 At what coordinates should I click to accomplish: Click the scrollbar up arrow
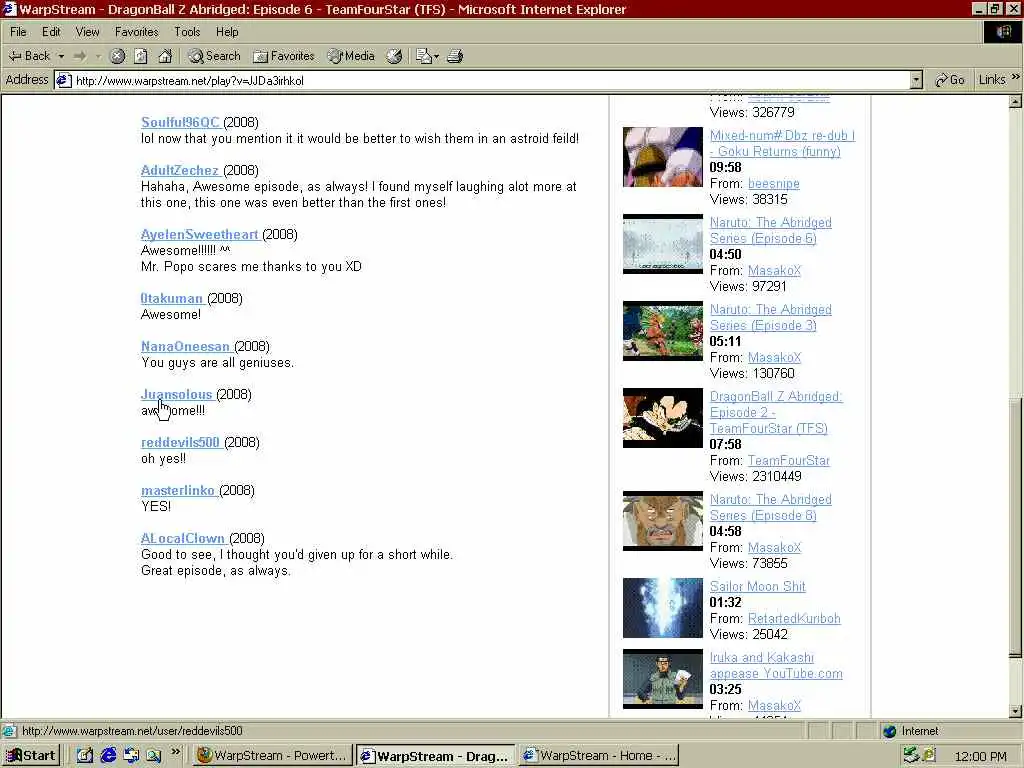[x=1015, y=101]
